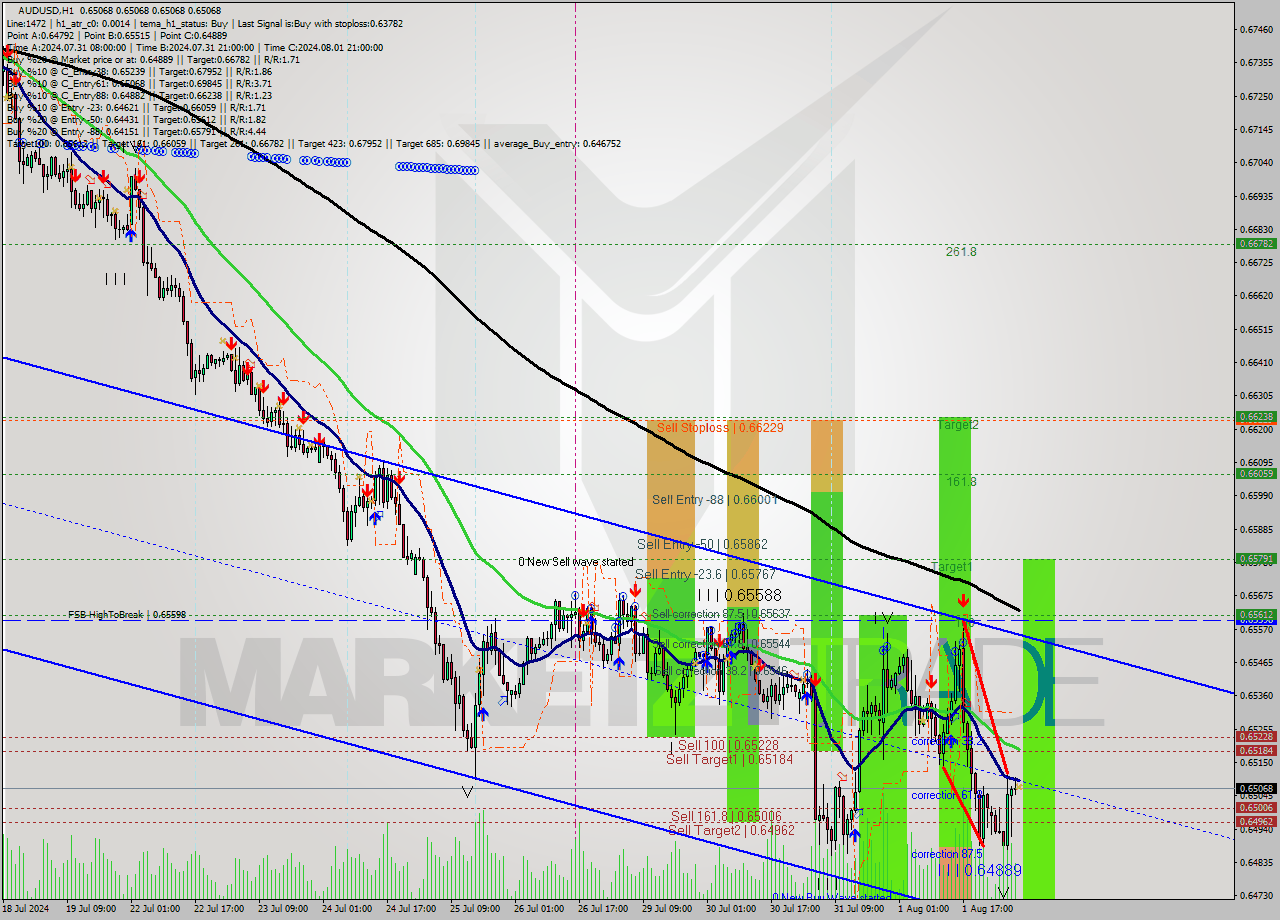This screenshot has width=1280, height=920.
Task: Click the green 0.66059 price tag on axis
Action: pos(1256,473)
